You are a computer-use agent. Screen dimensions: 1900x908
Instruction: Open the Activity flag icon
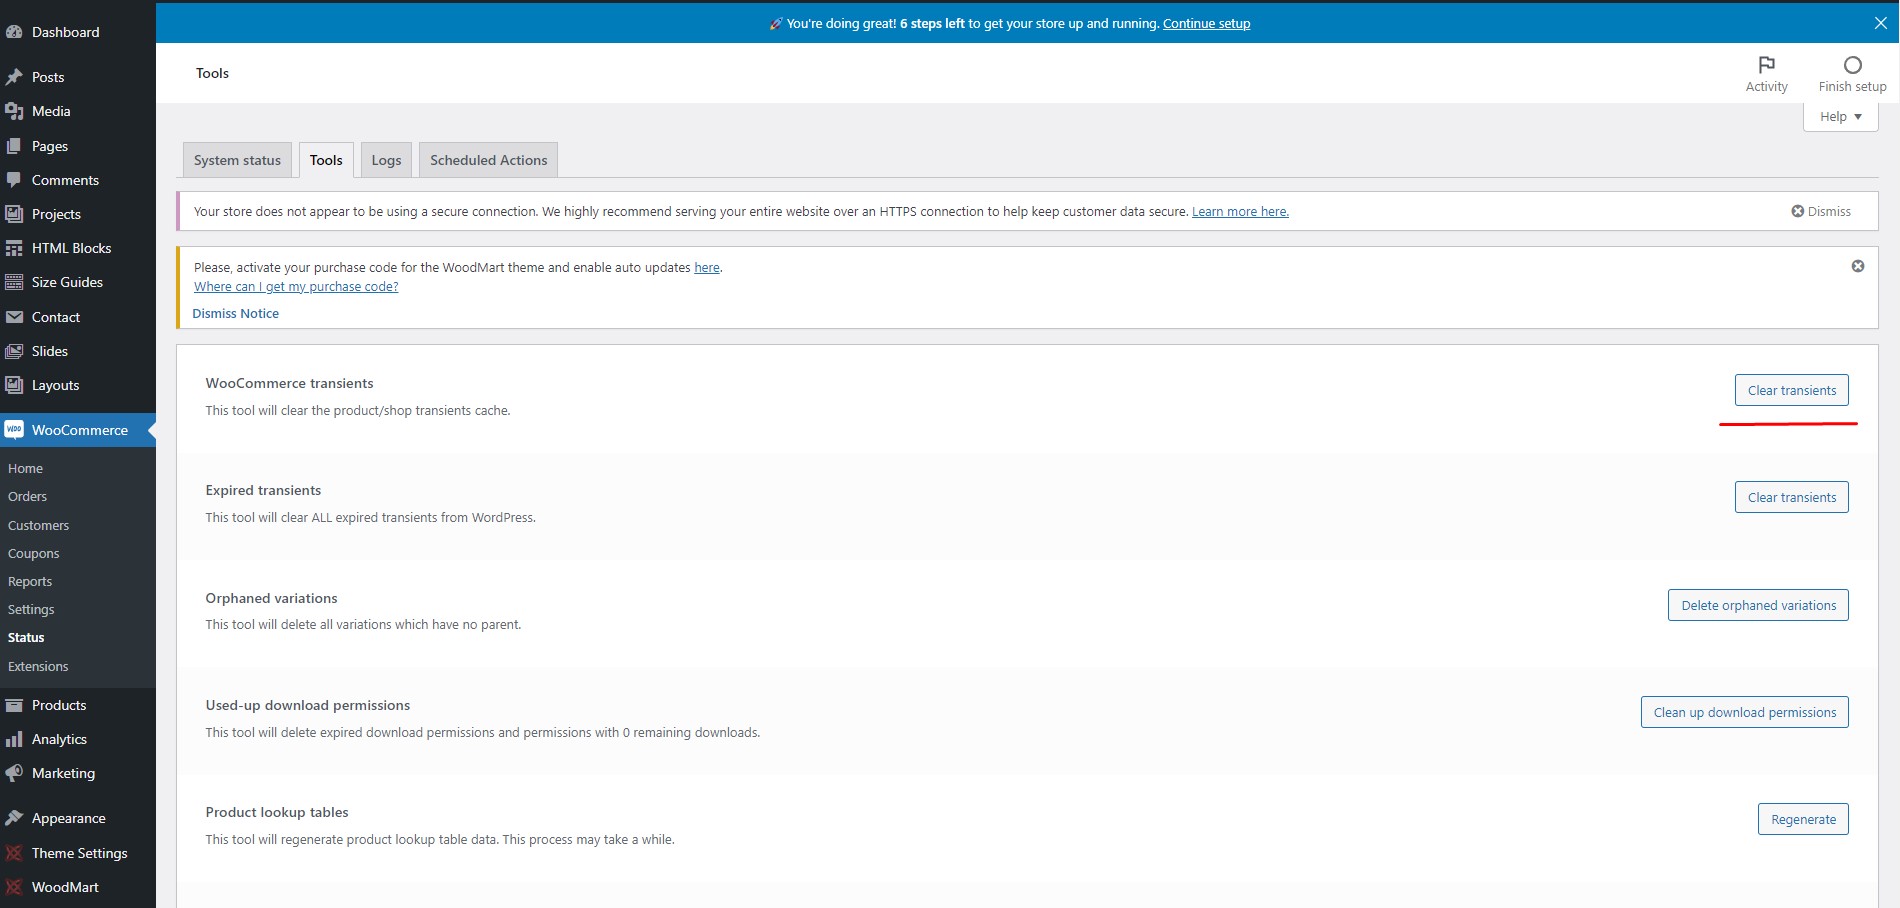point(1767,65)
